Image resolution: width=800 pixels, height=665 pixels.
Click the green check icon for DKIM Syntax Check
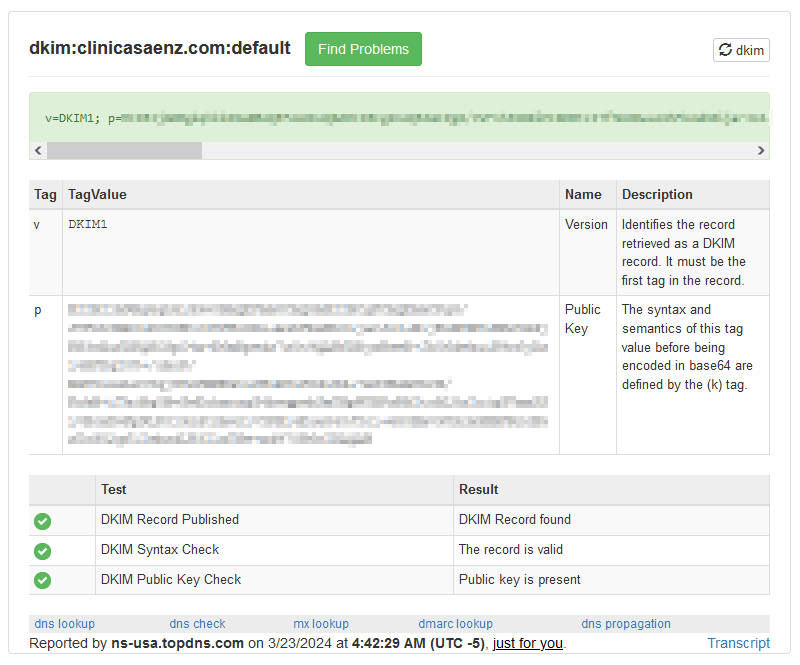[x=42, y=551]
